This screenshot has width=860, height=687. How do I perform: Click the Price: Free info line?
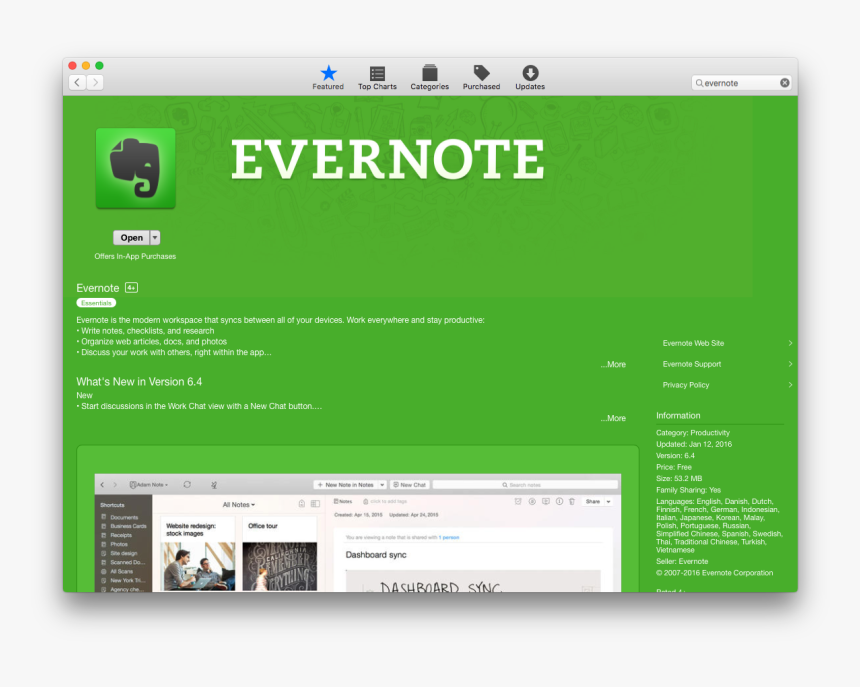point(674,467)
